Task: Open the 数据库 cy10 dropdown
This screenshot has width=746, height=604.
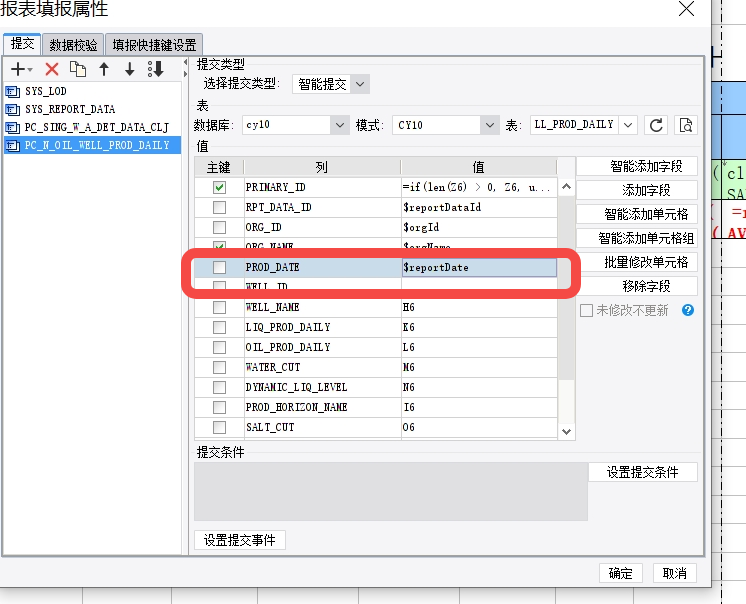Action: 340,125
